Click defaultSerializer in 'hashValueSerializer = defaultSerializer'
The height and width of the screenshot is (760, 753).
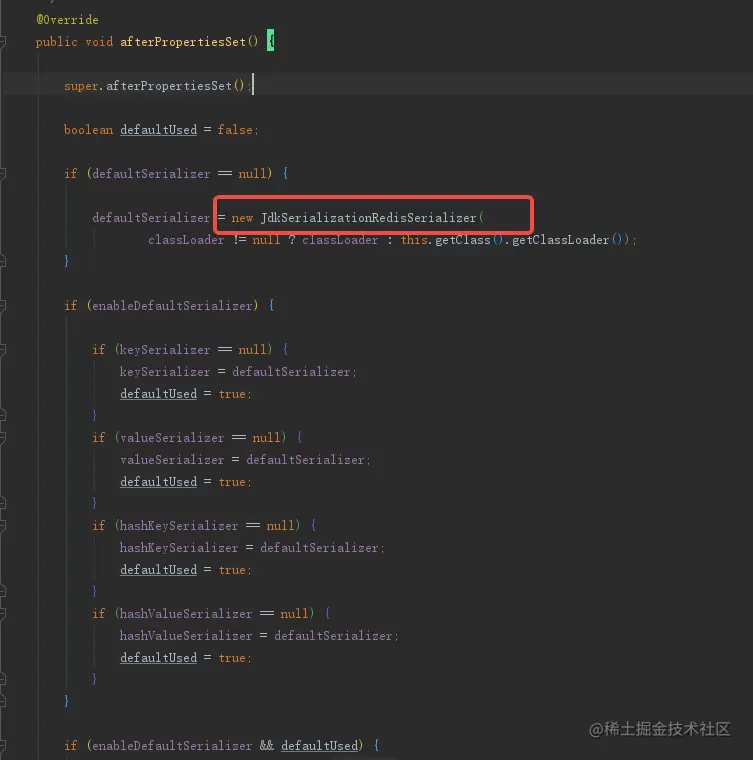pyautogui.click(x=333, y=636)
